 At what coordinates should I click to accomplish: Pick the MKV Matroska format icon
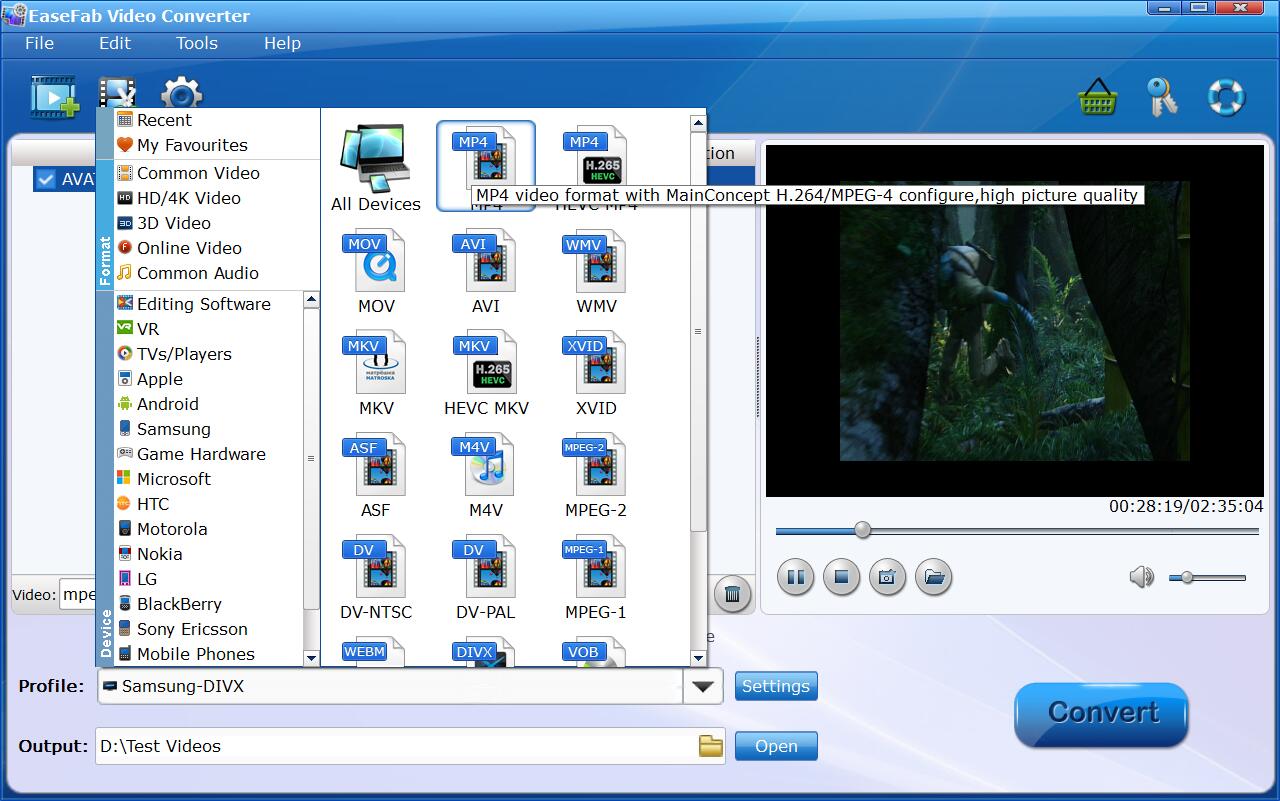pyautogui.click(x=376, y=374)
